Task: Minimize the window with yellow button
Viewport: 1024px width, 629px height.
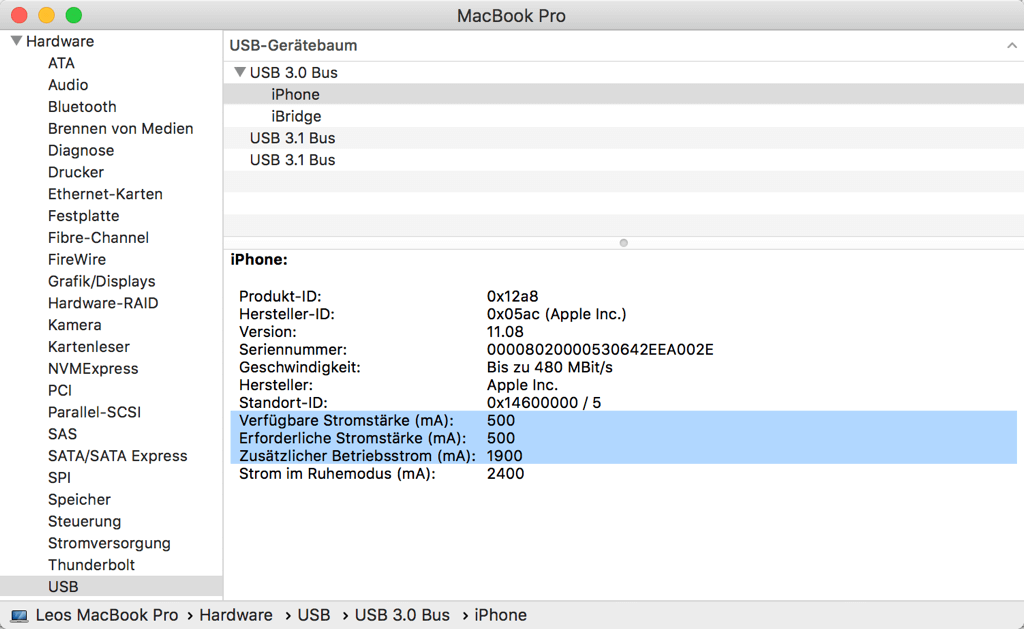Action: (47, 15)
